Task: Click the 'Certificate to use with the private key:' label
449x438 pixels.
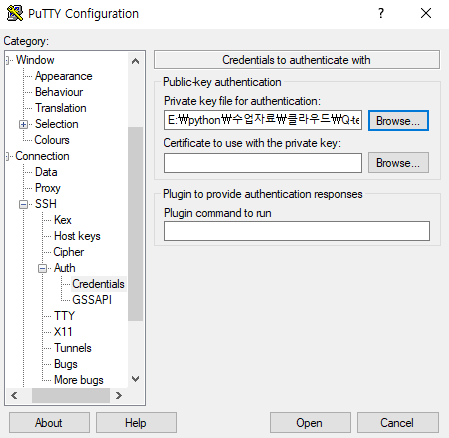Action: click(x=252, y=143)
